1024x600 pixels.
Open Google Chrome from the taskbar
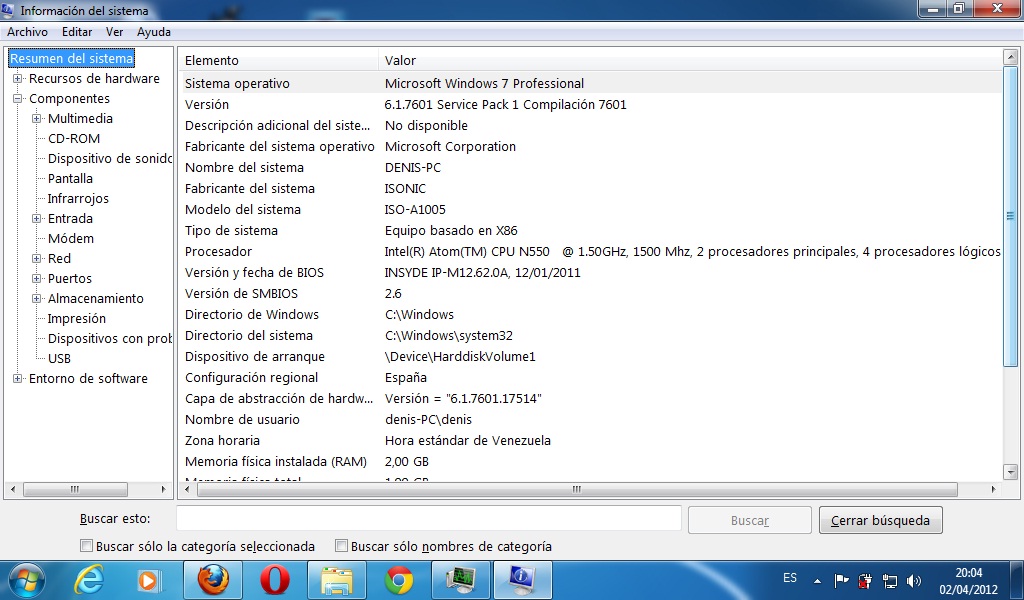(399, 580)
